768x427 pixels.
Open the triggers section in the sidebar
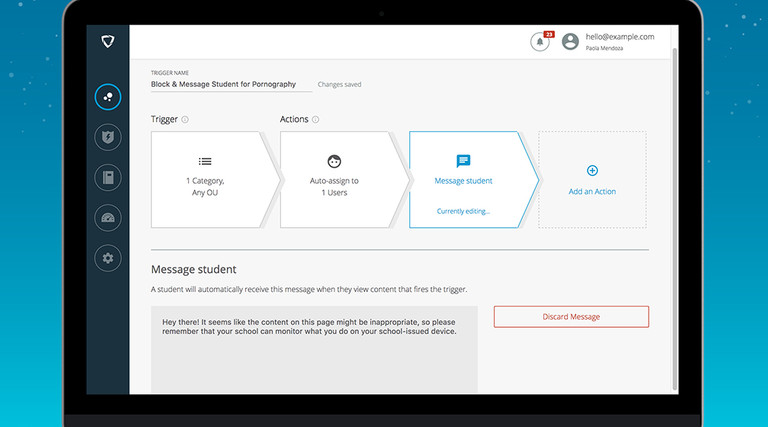[x=108, y=97]
